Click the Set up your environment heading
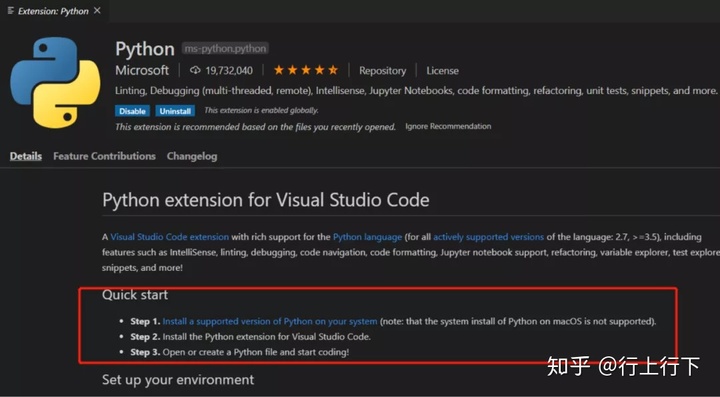This screenshot has width=720, height=397. tap(178, 380)
